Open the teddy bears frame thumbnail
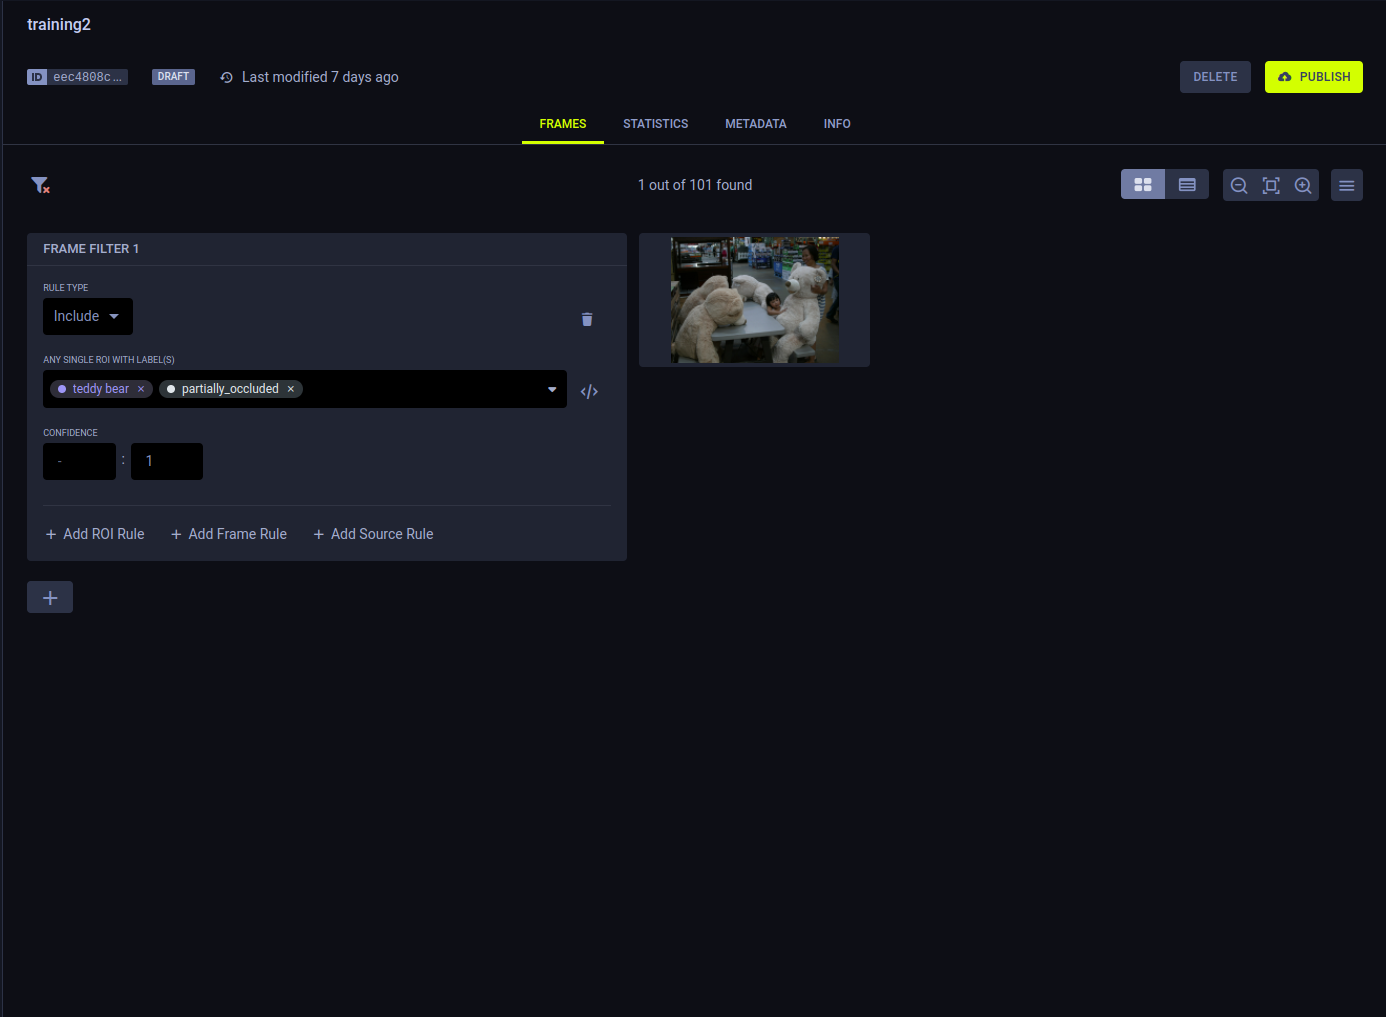Image resolution: width=1386 pixels, height=1017 pixels. click(x=754, y=300)
